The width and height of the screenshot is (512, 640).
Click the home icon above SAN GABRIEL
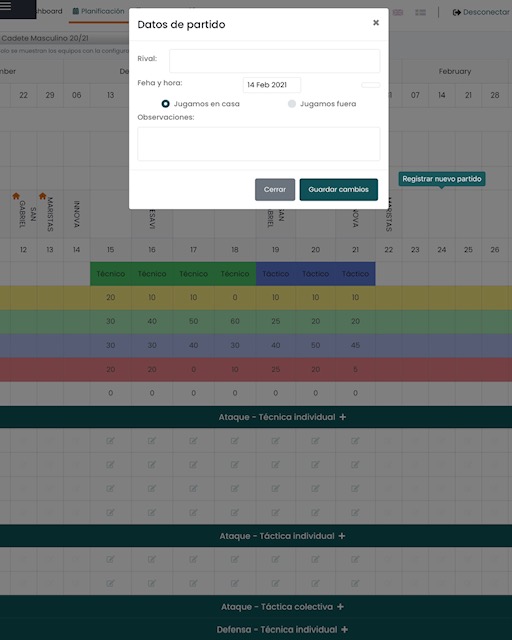tap(16, 196)
